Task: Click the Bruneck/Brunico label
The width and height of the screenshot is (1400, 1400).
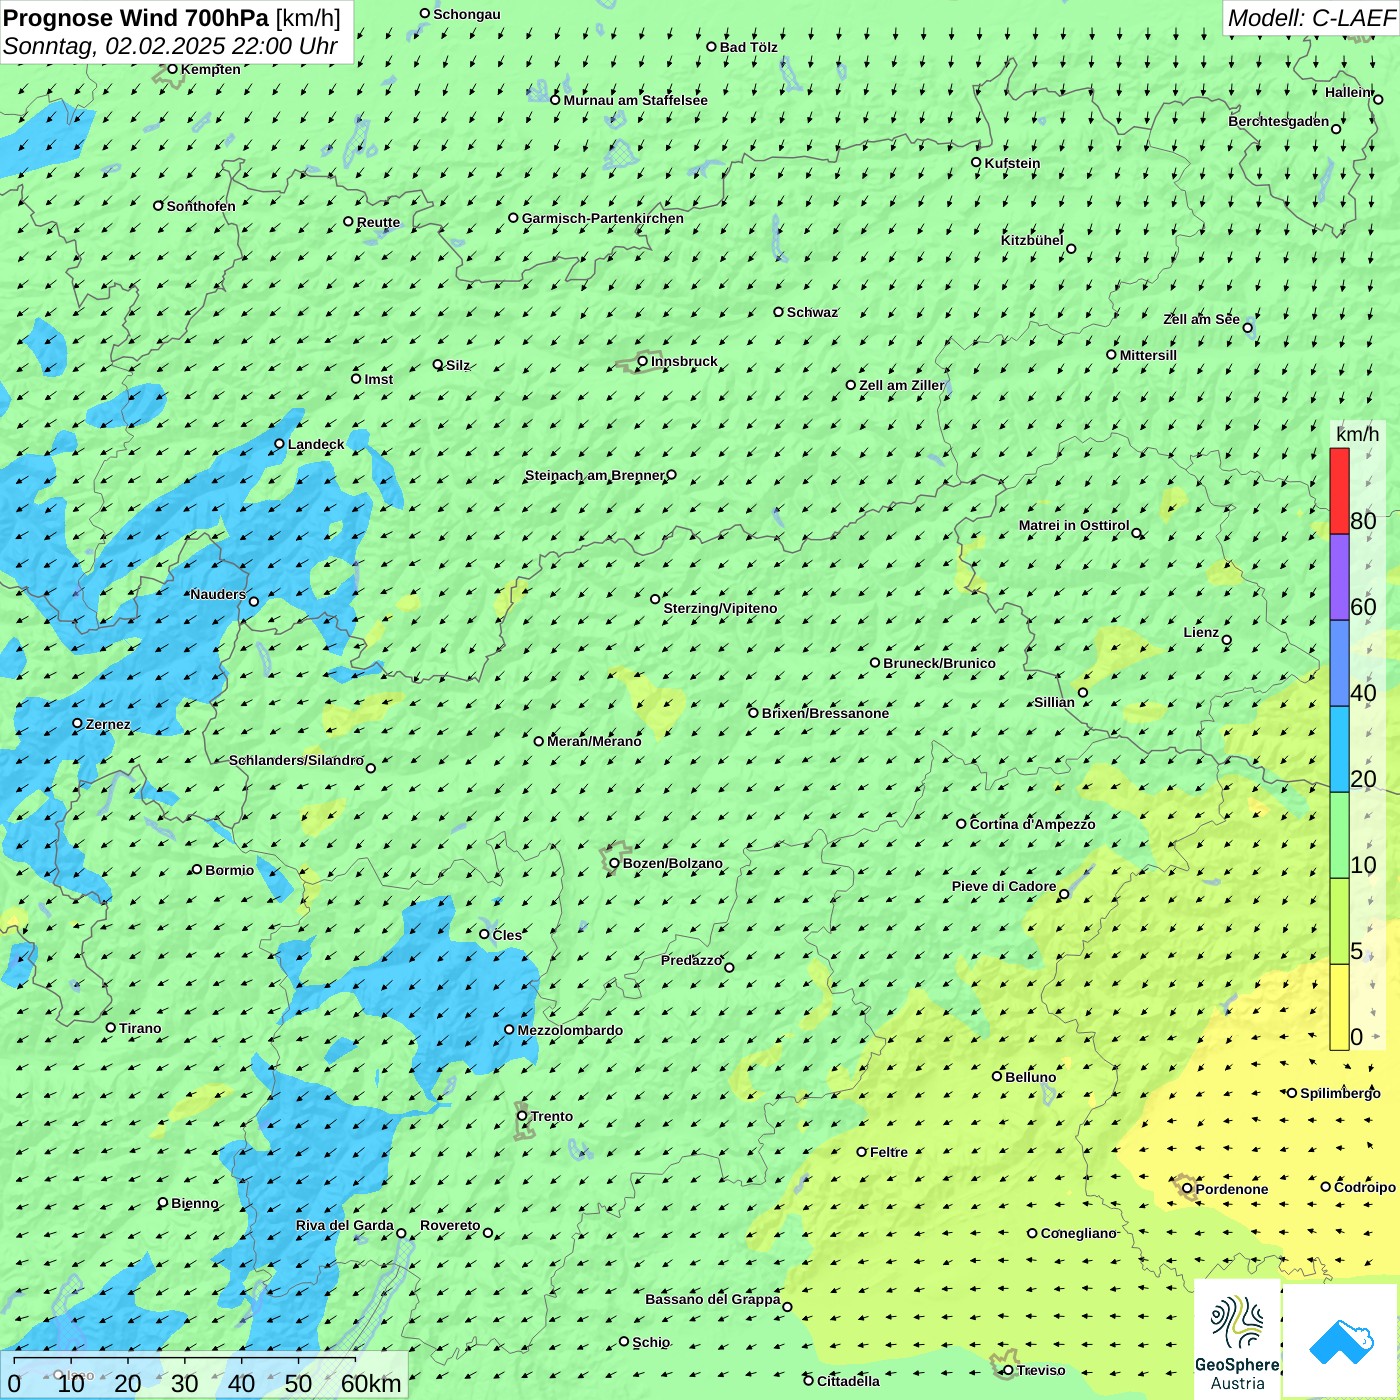Action: click(939, 663)
